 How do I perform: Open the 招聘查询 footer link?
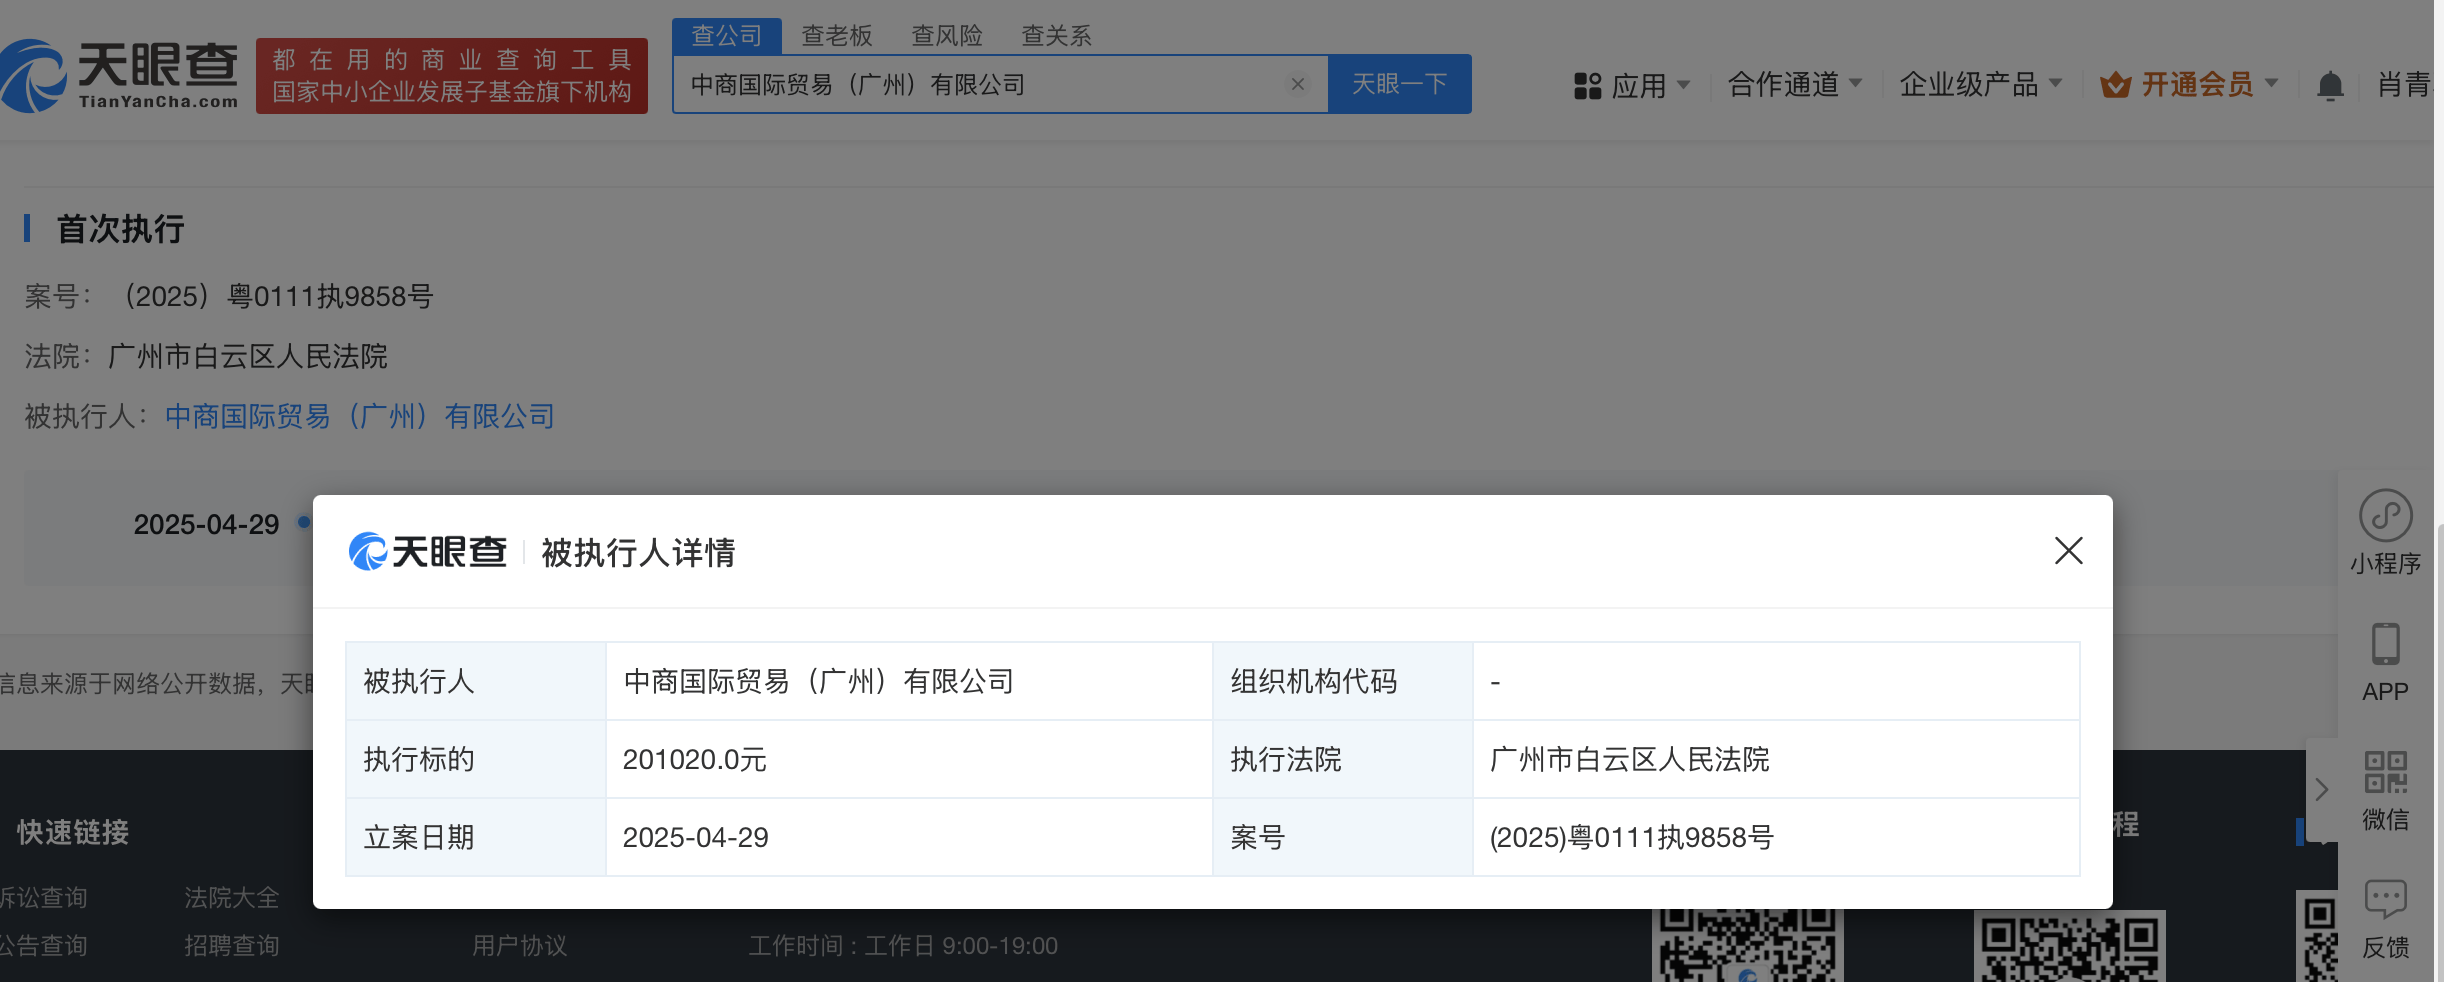coord(232,945)
